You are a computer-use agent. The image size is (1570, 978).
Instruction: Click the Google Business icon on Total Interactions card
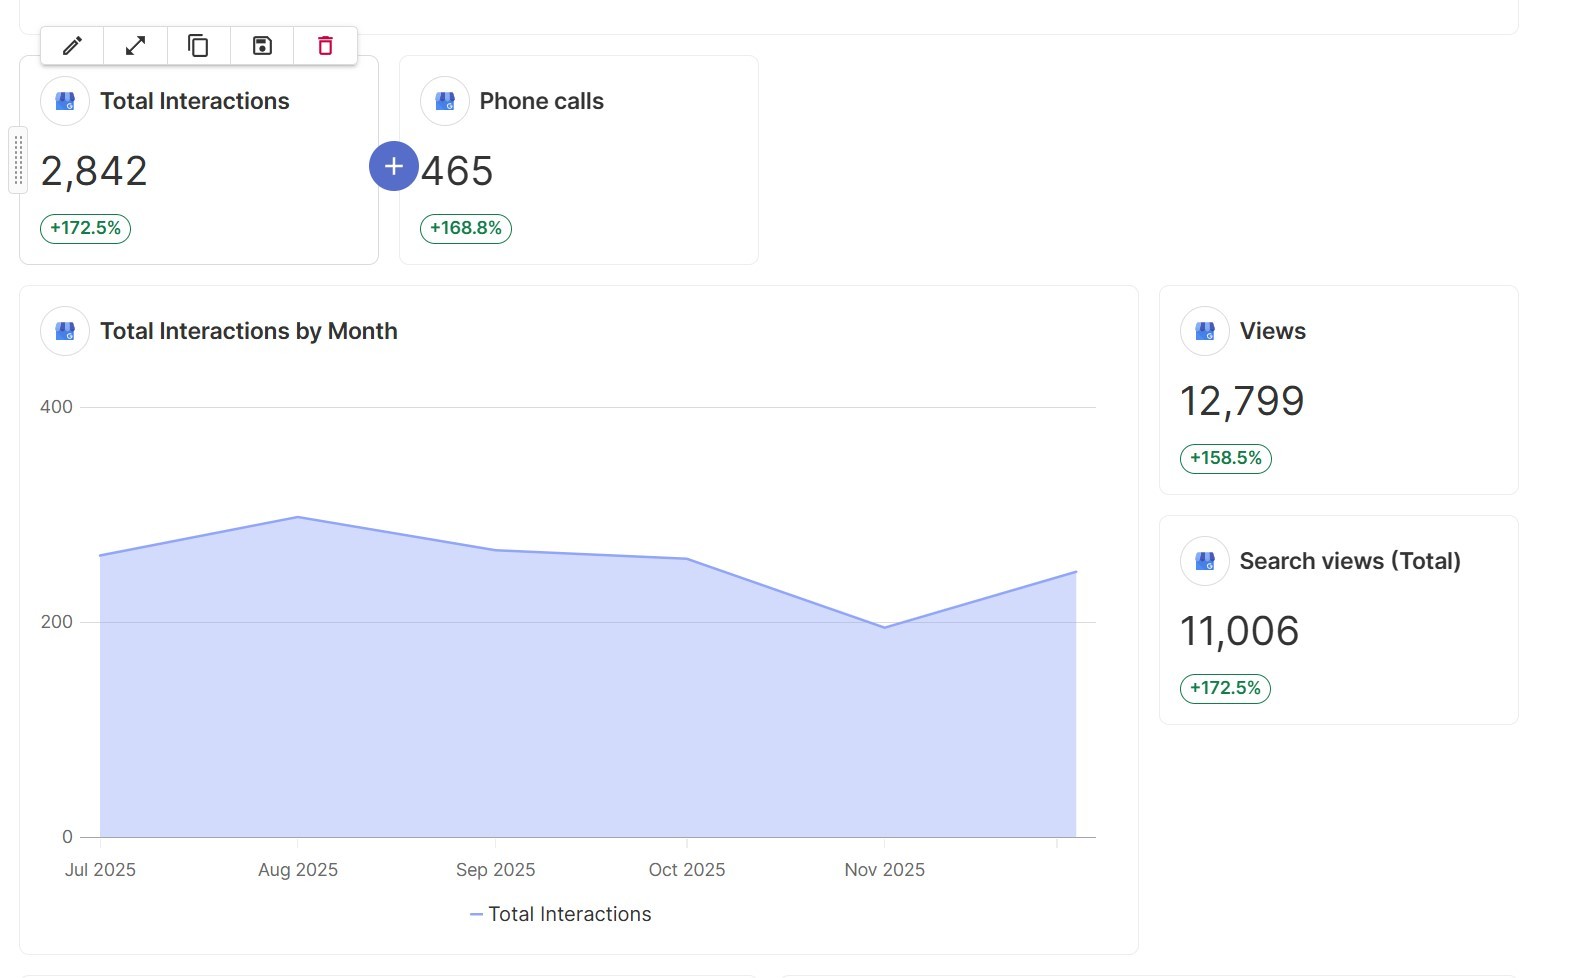(x=65, y=101)
